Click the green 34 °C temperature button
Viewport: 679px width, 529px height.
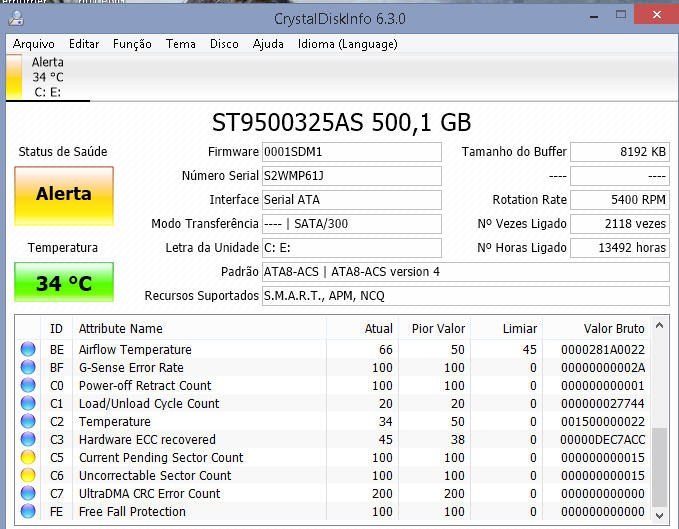pyautogui.click(x=64, y=282)
